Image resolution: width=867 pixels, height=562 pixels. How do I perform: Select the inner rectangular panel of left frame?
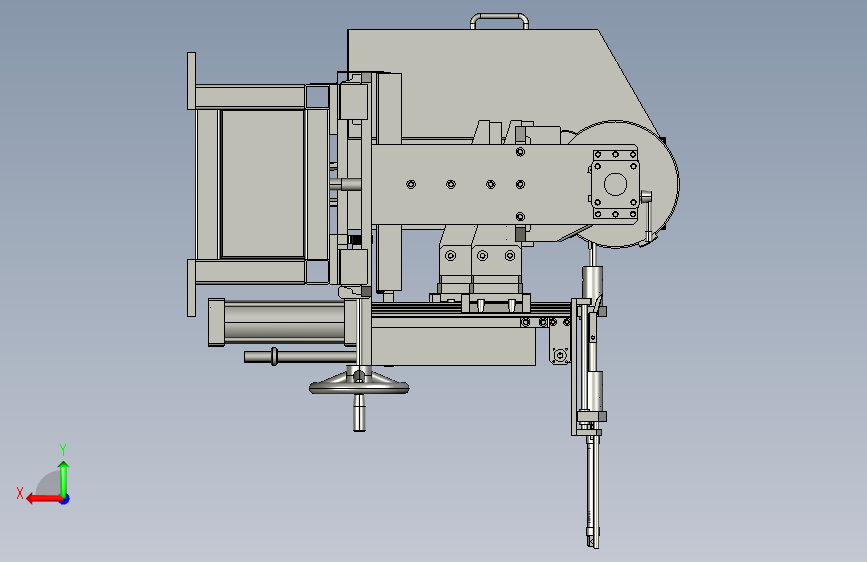263,183
